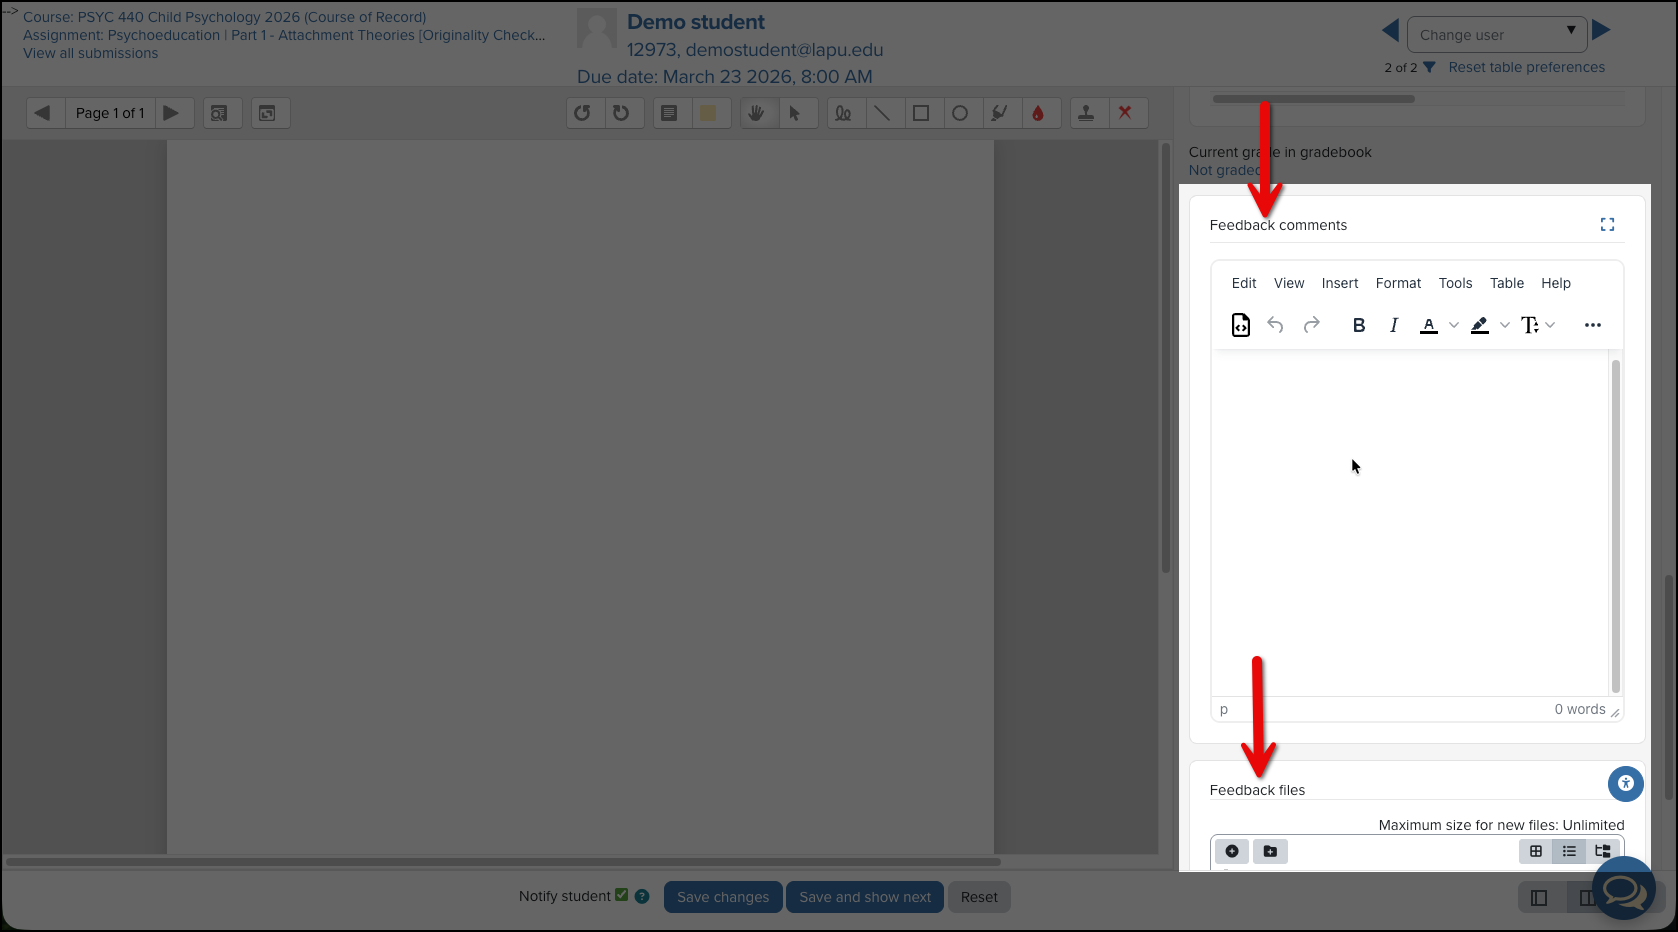
Task: Open the View menu in editor
Action: click(1289, 283)
